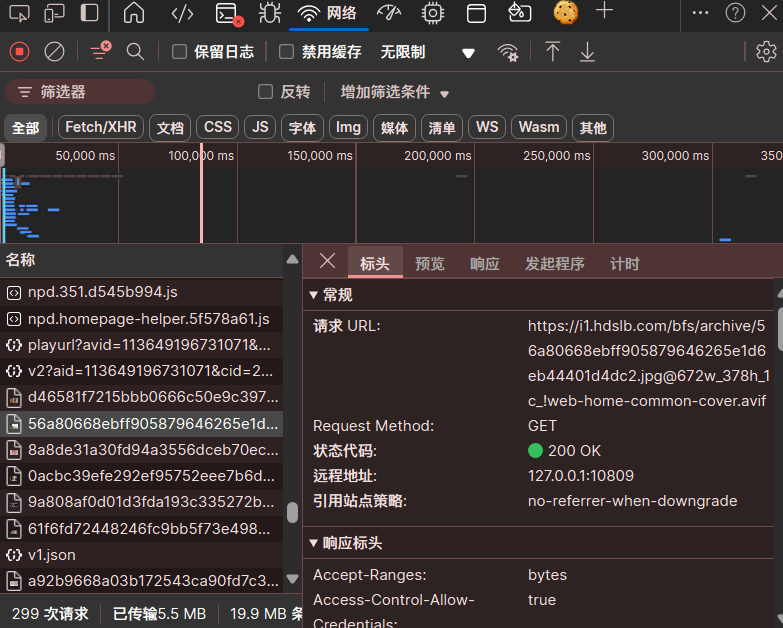This screenshot has height=628, width=783.
Task: Open network panel settings gear
Action: coord(766,52)
